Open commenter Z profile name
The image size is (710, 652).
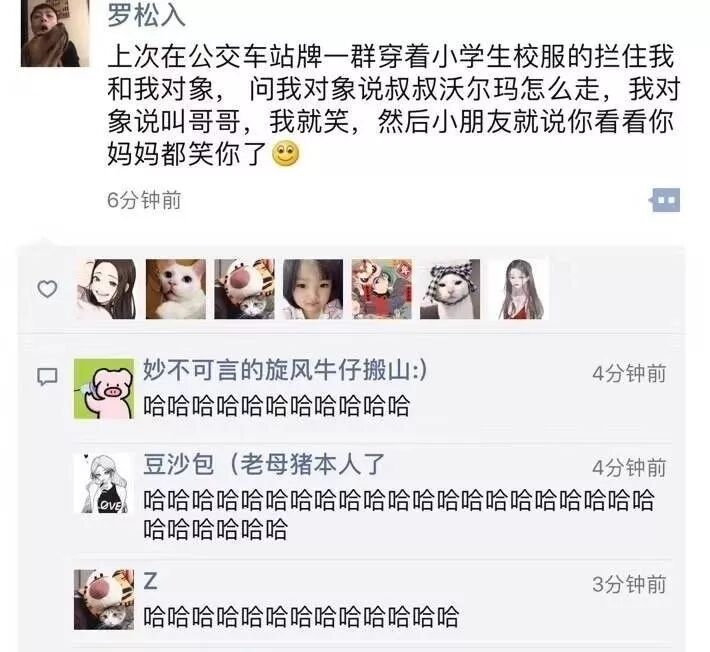pos(150,581)
